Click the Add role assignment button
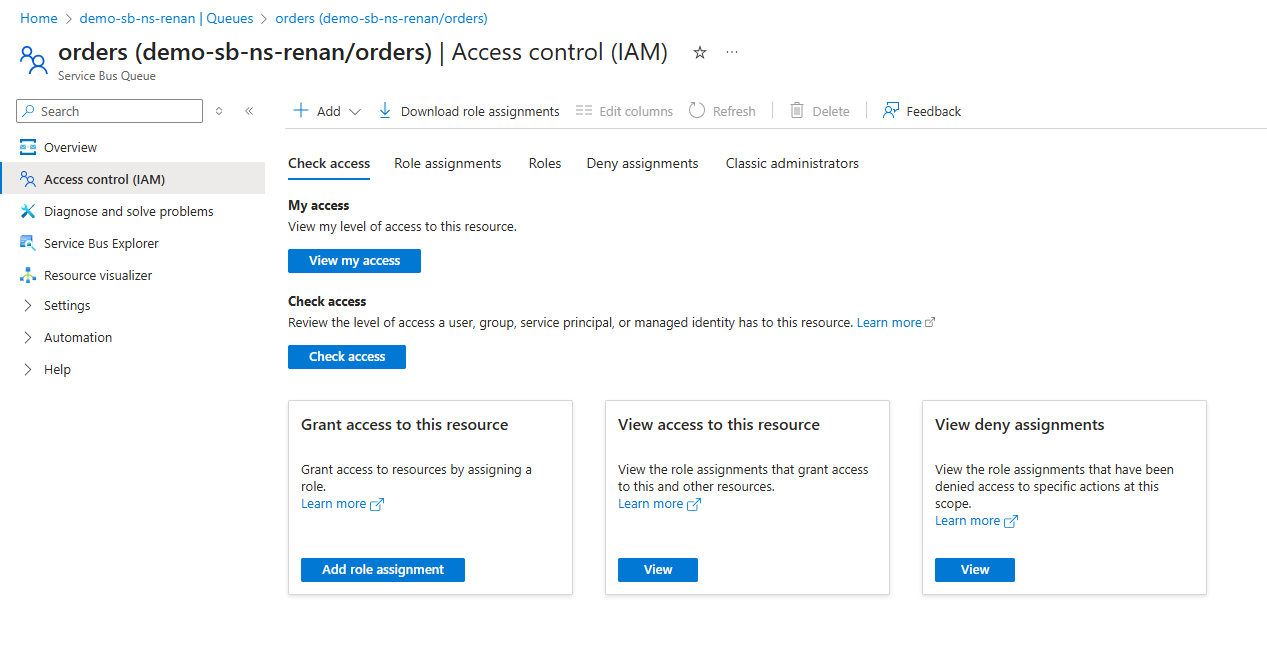This screenshot has height=667, width=1267. click(383, 570)
